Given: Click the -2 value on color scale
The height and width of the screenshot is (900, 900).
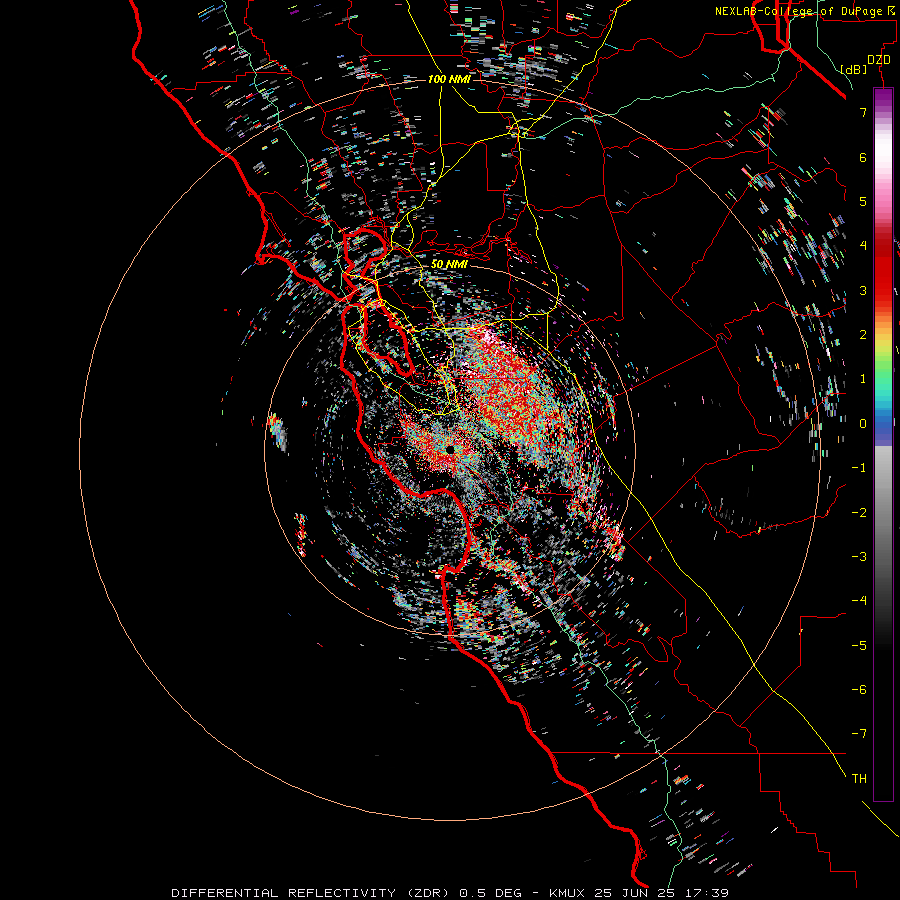Looking at the screenshot, I should (x=859, y=513).
